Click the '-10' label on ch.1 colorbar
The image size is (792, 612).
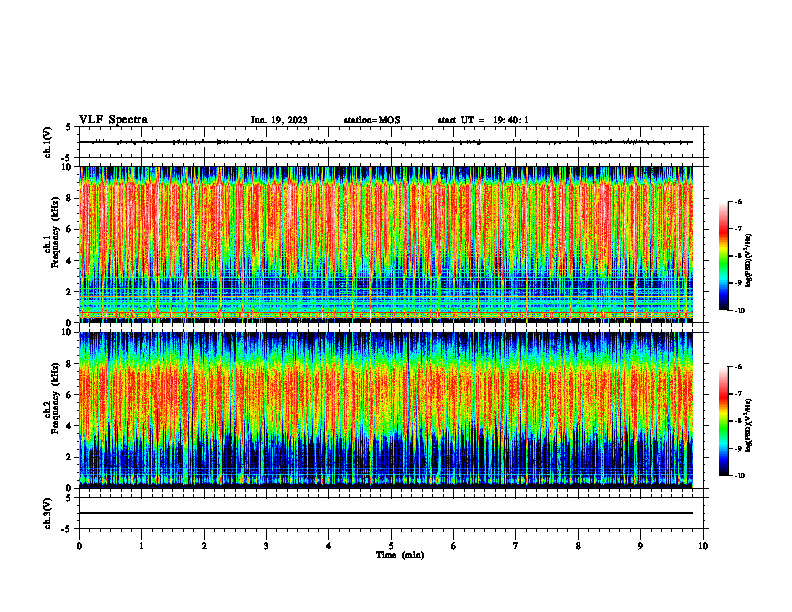739,311
